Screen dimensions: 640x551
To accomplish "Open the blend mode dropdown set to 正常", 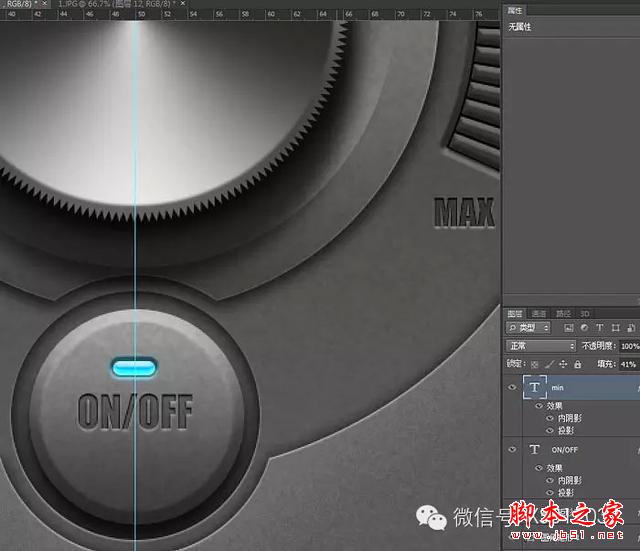I will [x=541, y=346].
